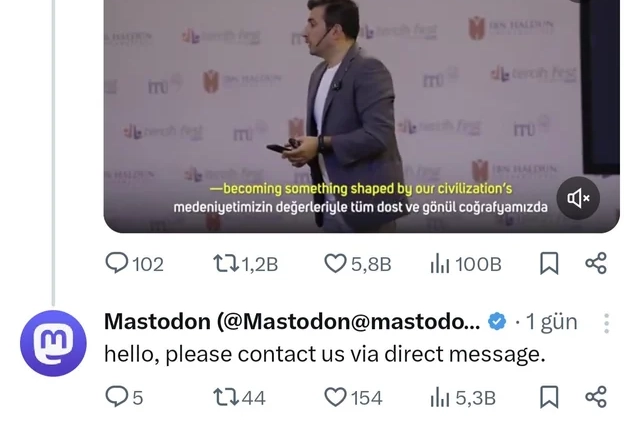Unmute the video with speaker icon

click(578, 198)
